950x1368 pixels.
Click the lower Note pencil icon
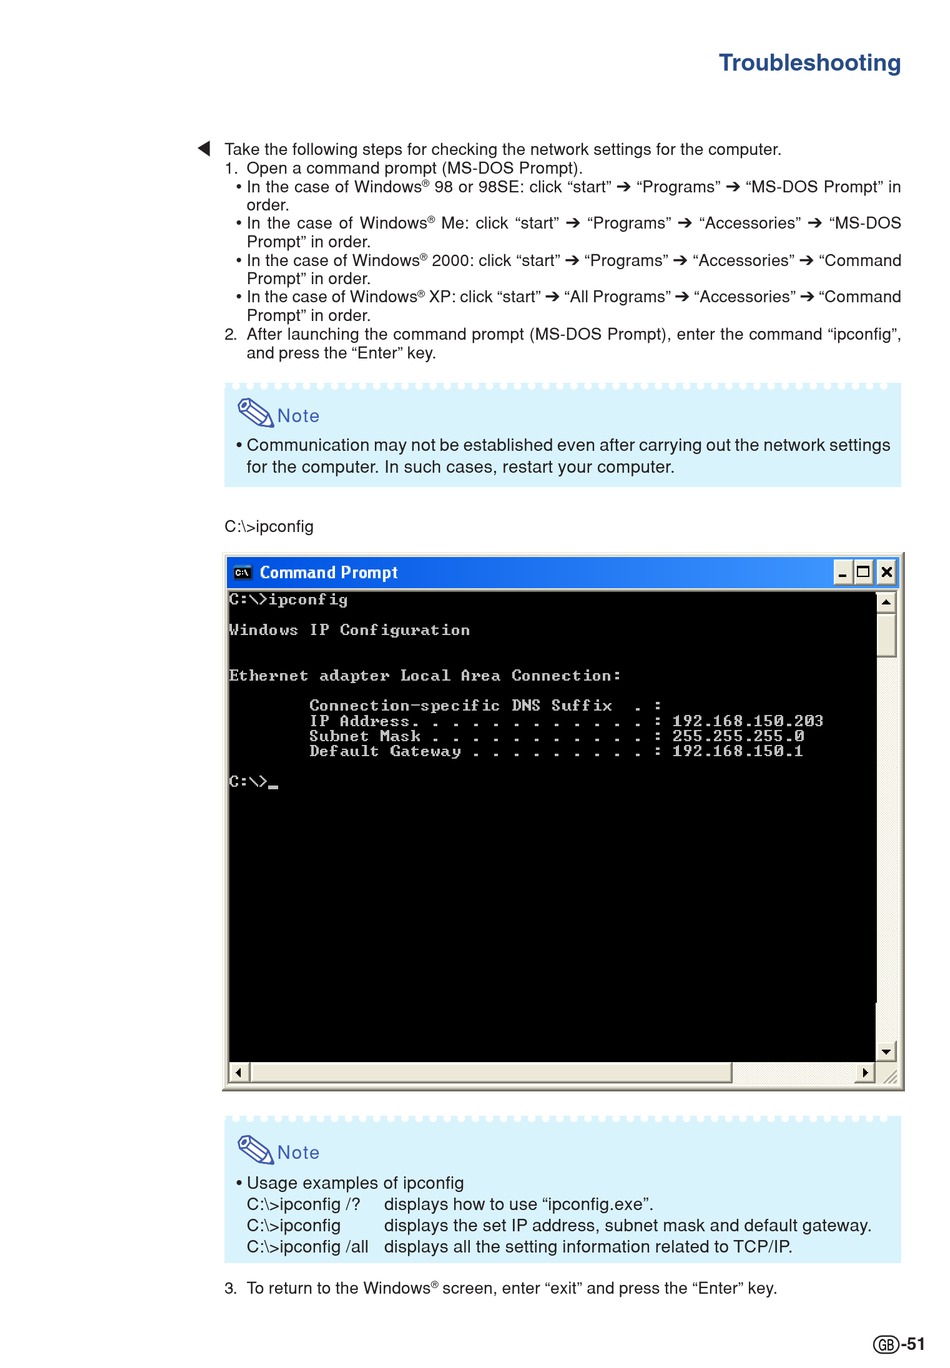255,1150
